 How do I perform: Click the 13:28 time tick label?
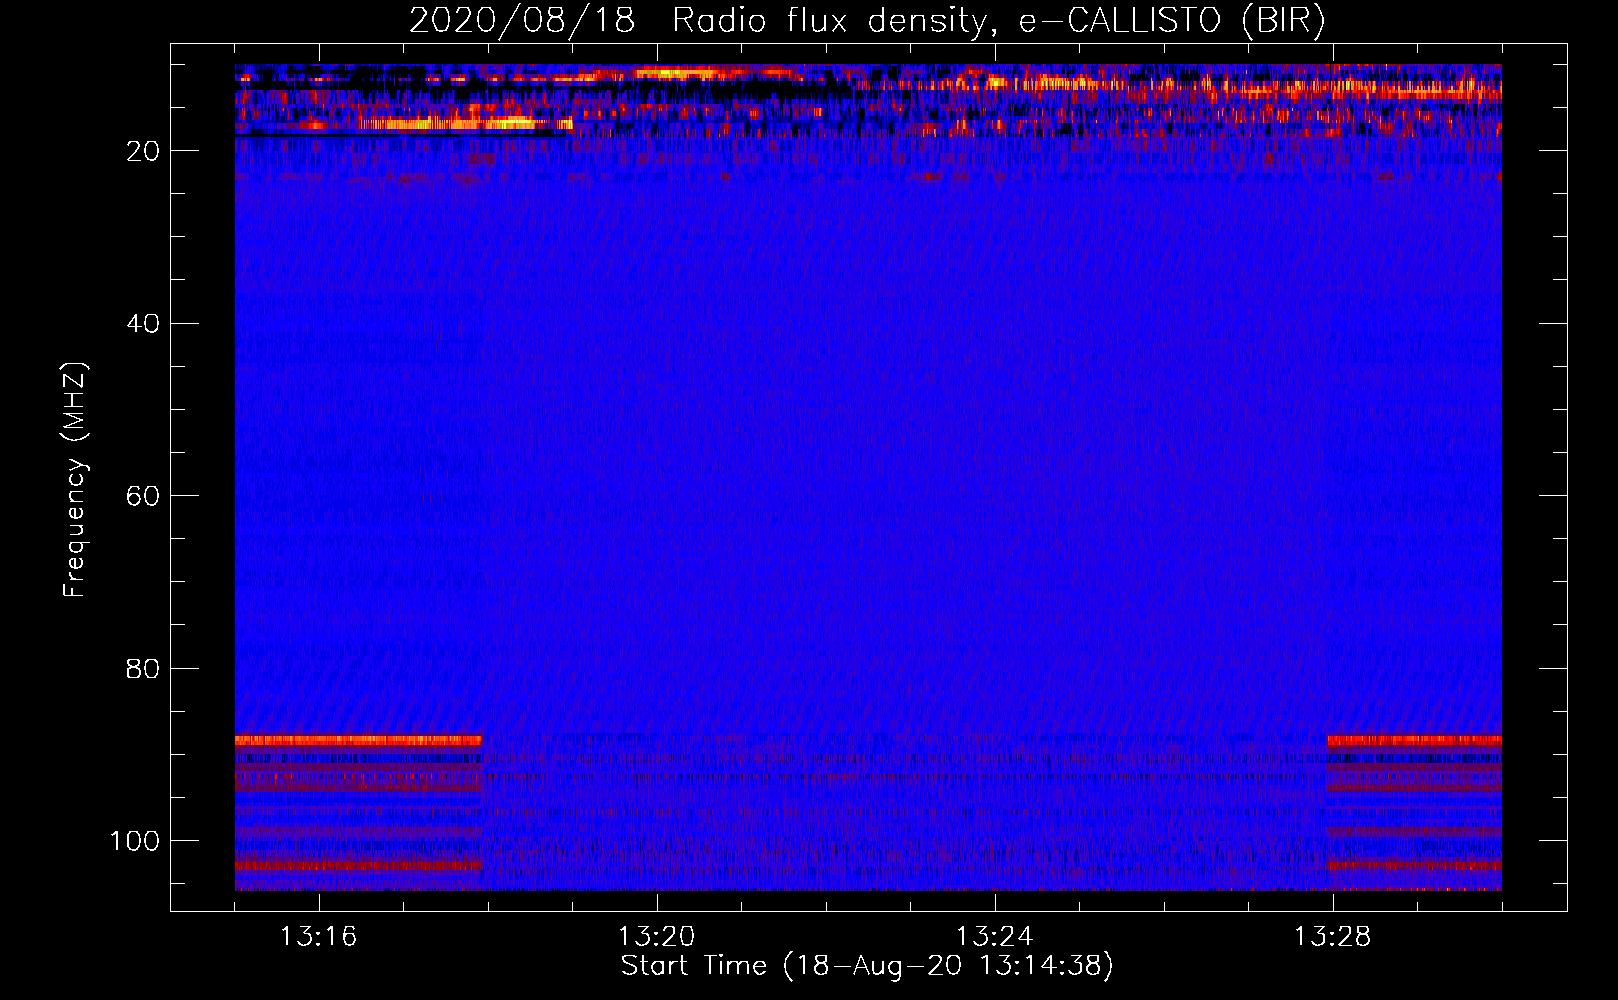coord(1332,937)
